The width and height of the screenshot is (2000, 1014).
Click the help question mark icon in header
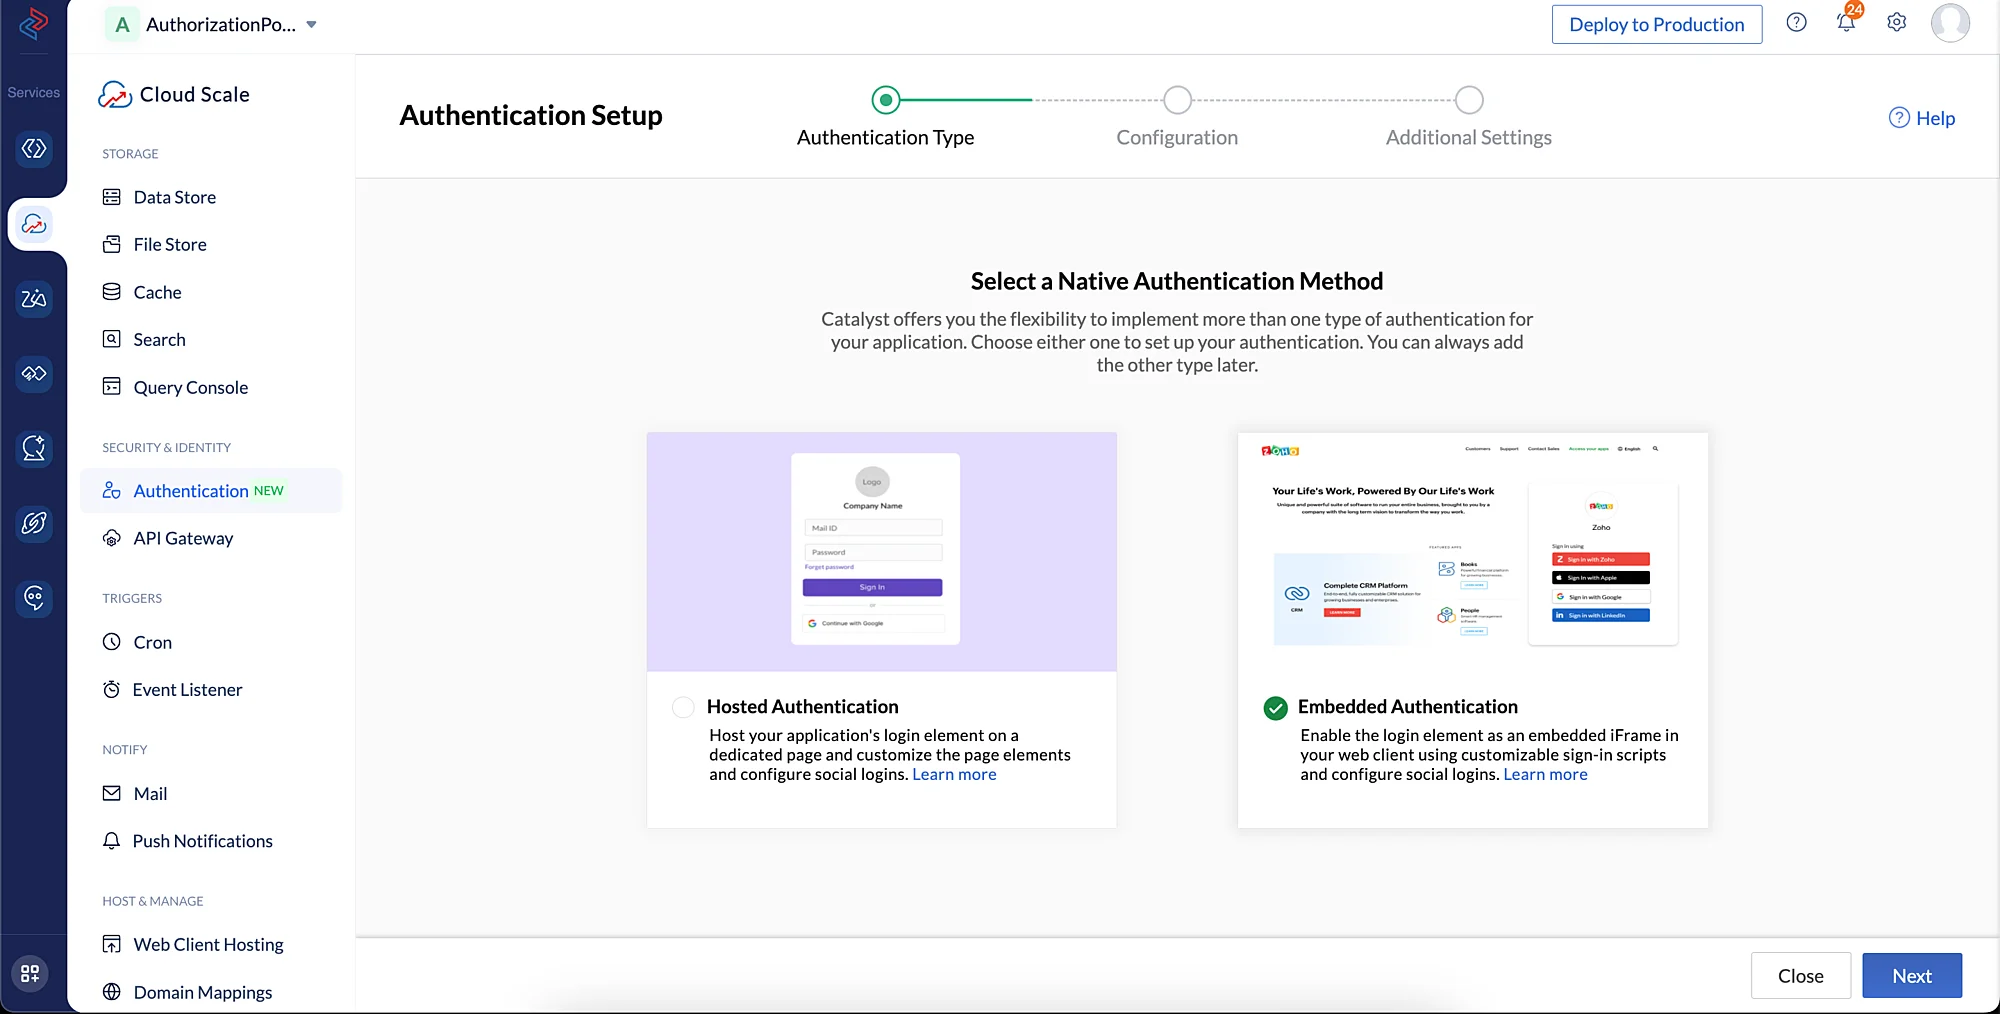pyautogui.click(x=1797, y=22)
